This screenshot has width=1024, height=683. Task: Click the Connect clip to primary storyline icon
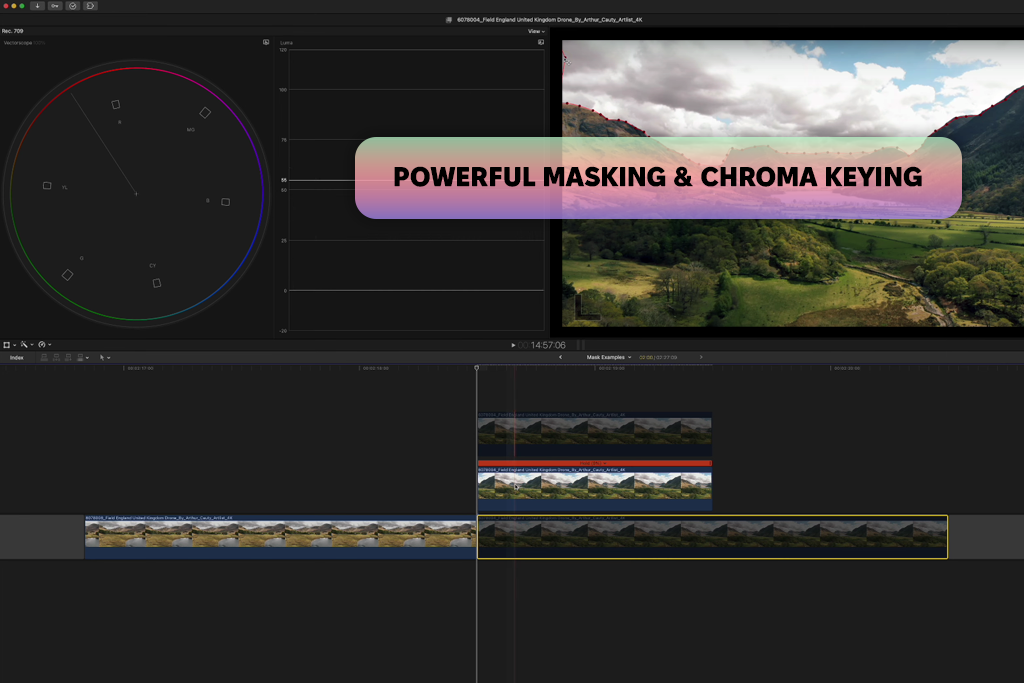(44, 358)
